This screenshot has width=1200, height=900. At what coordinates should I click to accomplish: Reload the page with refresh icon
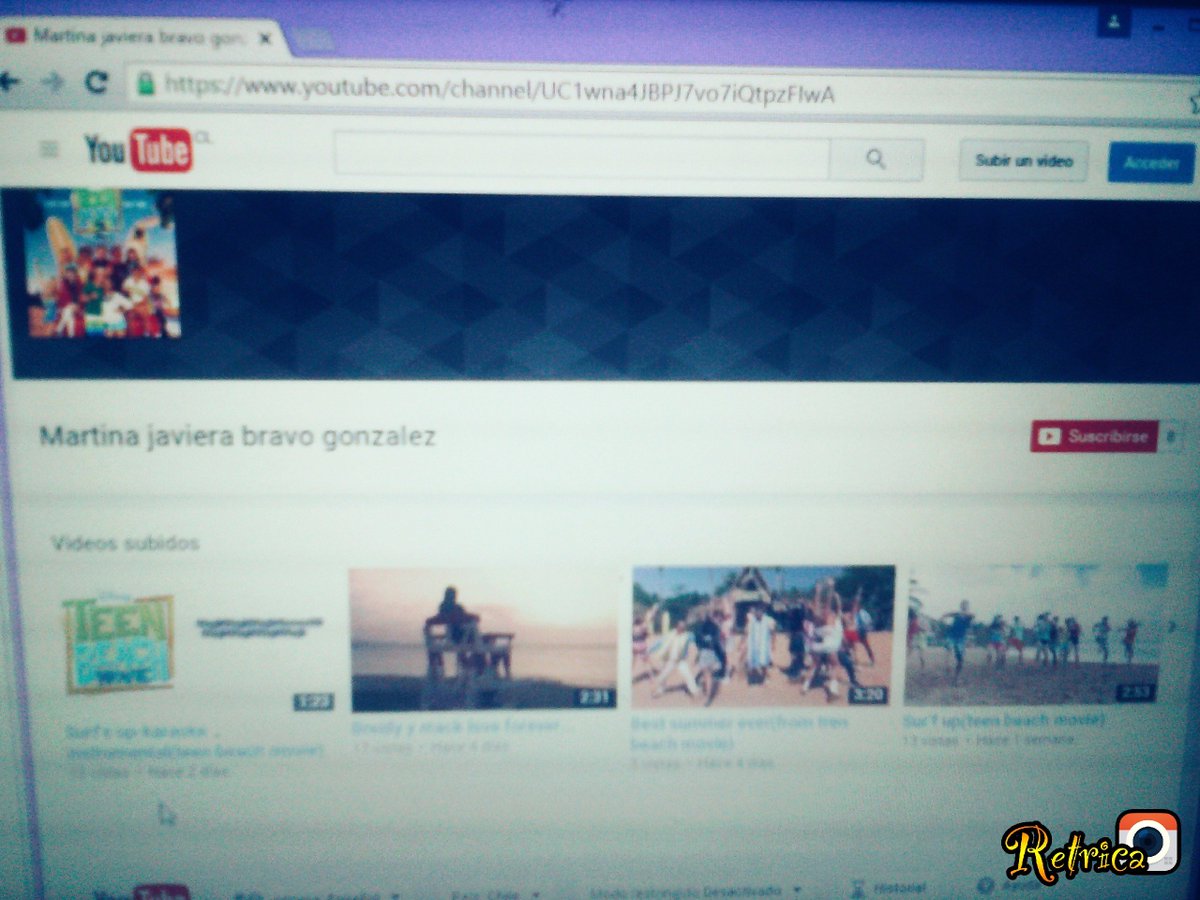point(96,83)
